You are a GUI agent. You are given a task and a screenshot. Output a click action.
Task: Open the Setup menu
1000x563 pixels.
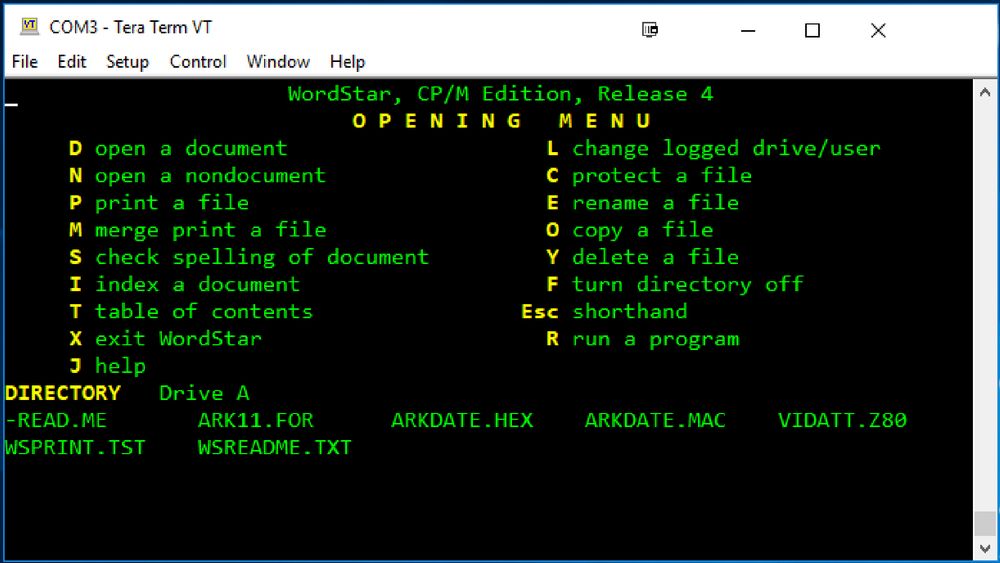point(128,62)
